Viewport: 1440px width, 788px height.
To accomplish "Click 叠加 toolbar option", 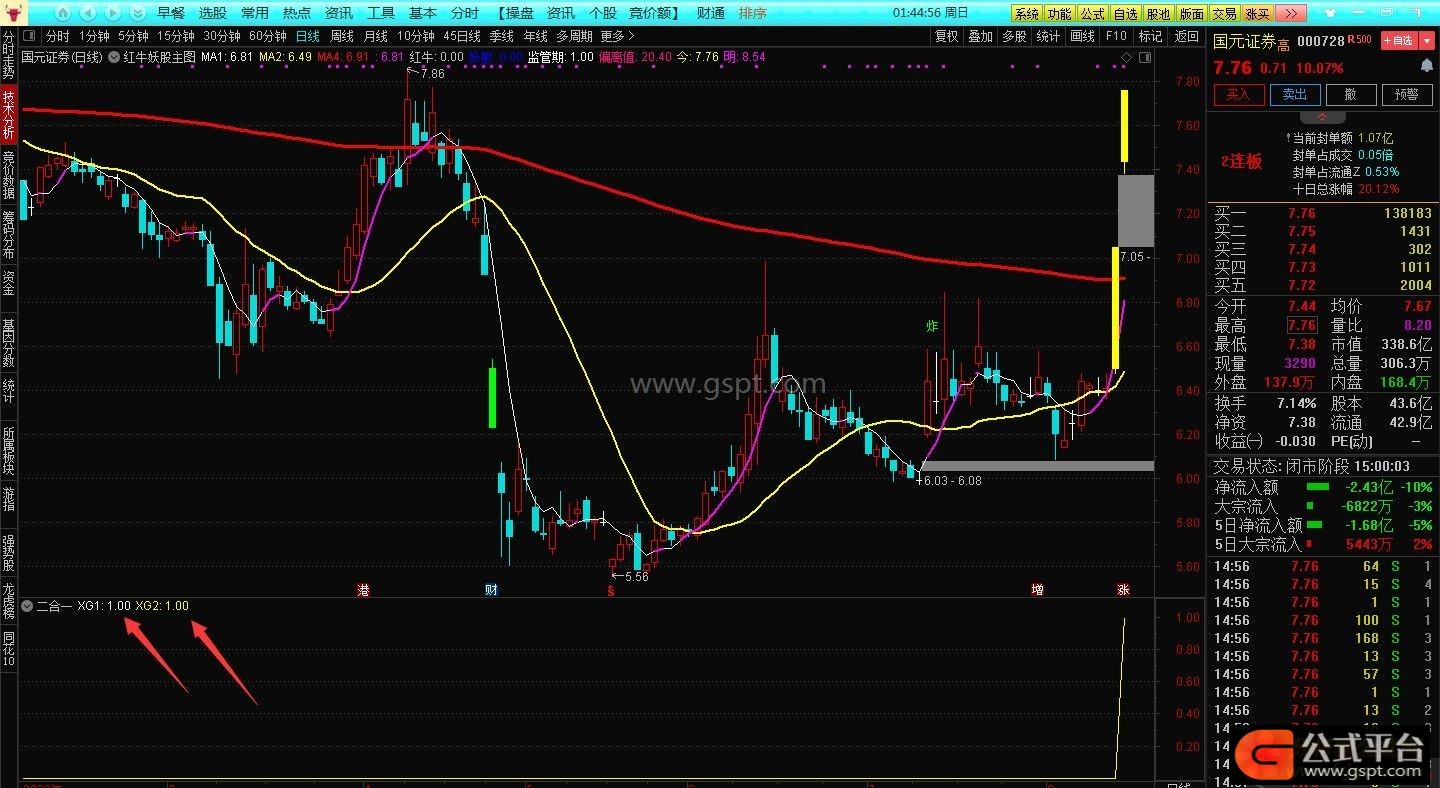I will click(980, 36).
